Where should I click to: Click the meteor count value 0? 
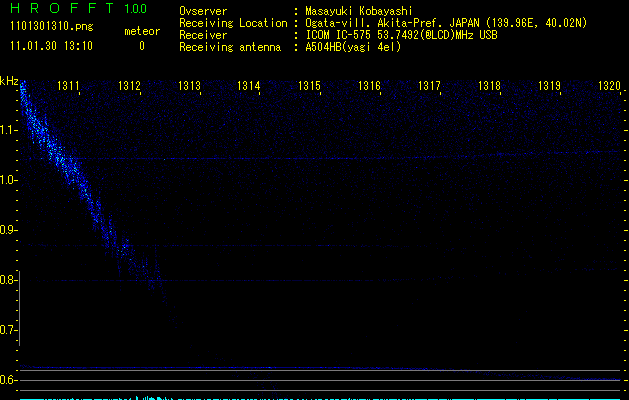(x=142, y=46)
